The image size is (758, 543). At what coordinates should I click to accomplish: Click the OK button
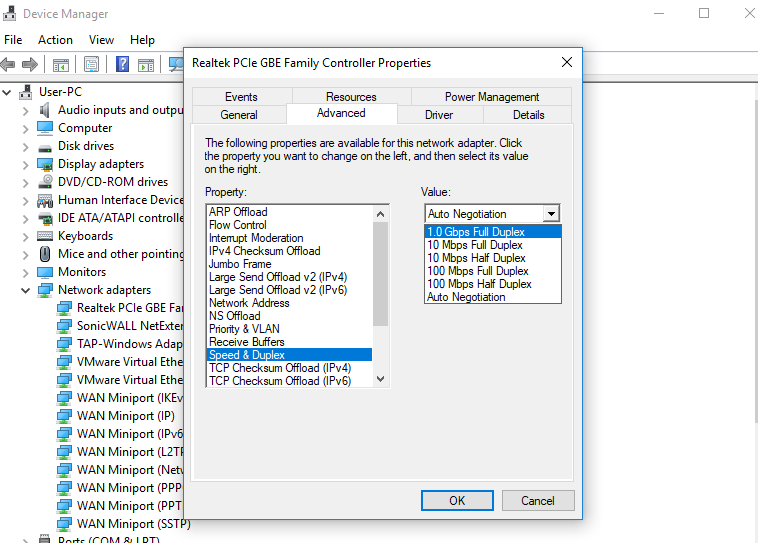(x=457, y=500)
